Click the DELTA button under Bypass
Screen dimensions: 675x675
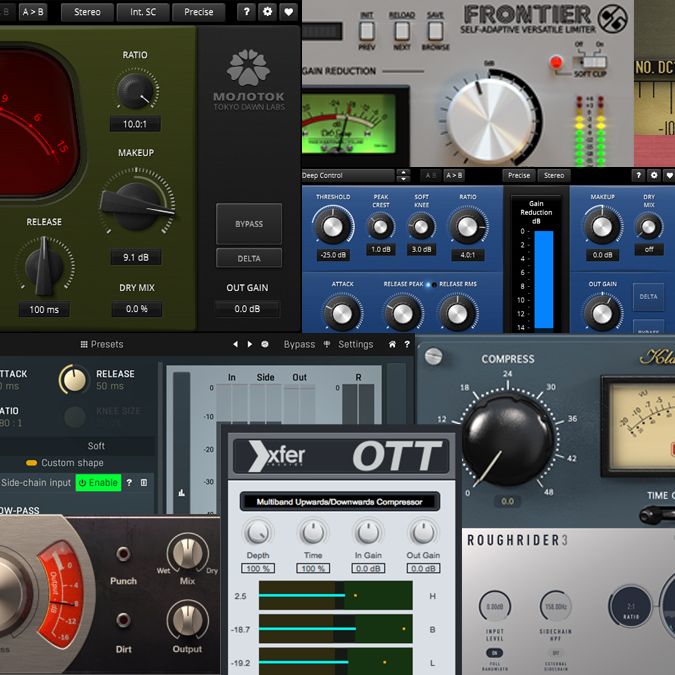click(x=249, y=258)
